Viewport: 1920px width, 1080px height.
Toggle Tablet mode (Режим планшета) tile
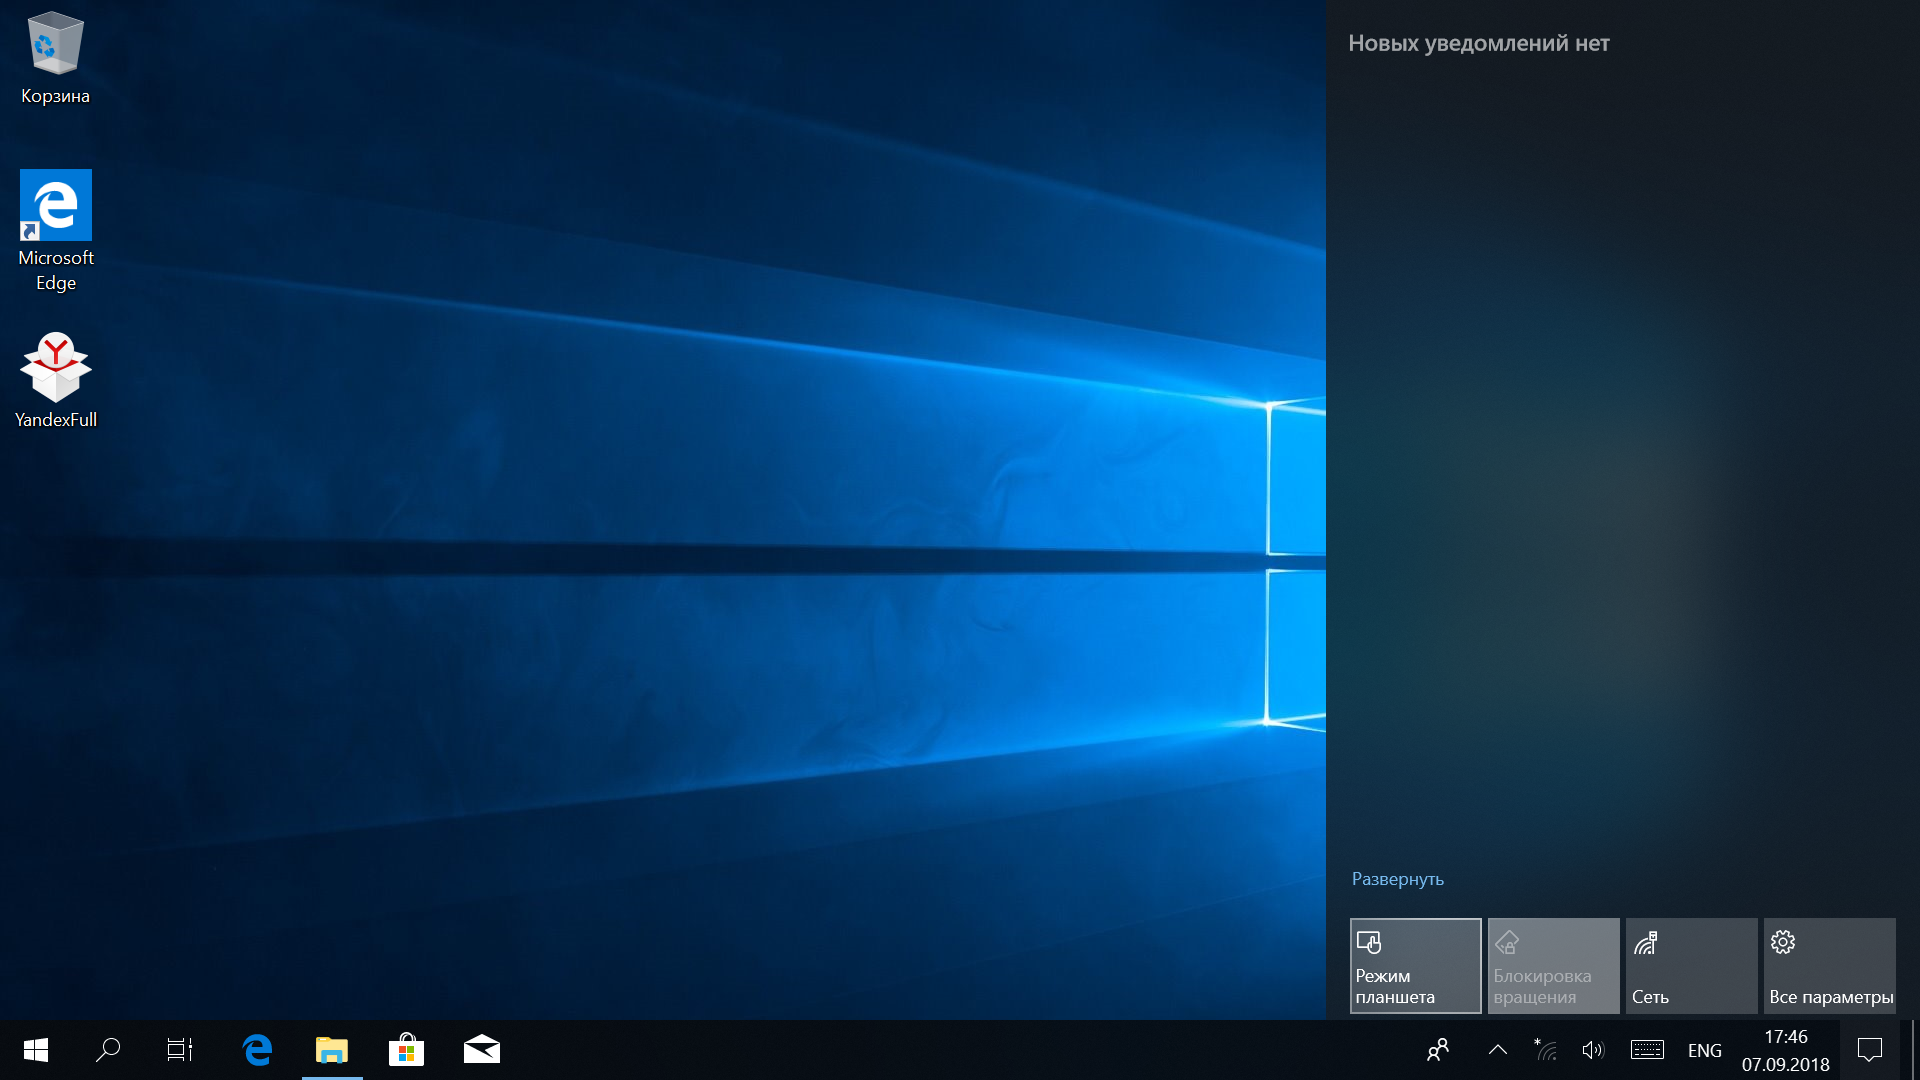click(x=1415, y=966)
